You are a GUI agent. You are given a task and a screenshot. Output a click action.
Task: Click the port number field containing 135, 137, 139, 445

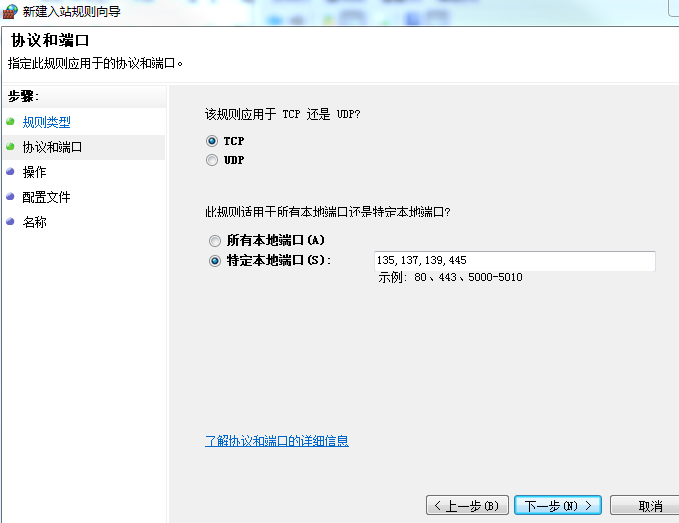[514, 261]
